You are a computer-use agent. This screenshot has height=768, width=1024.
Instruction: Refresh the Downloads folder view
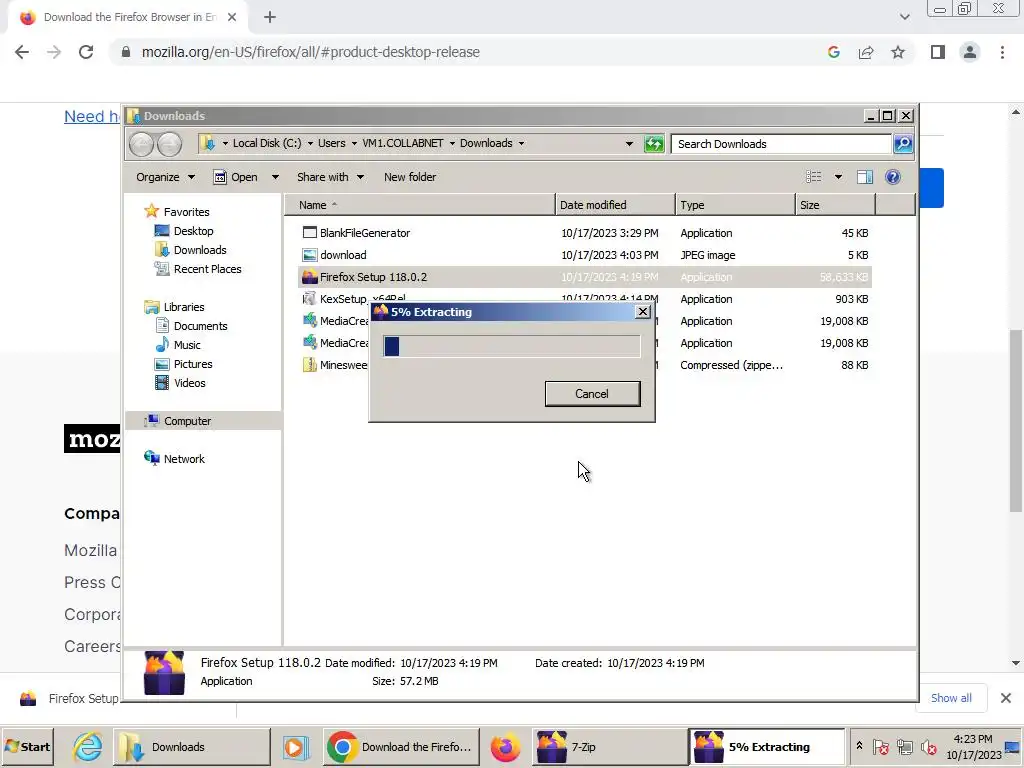pos(654,144)
